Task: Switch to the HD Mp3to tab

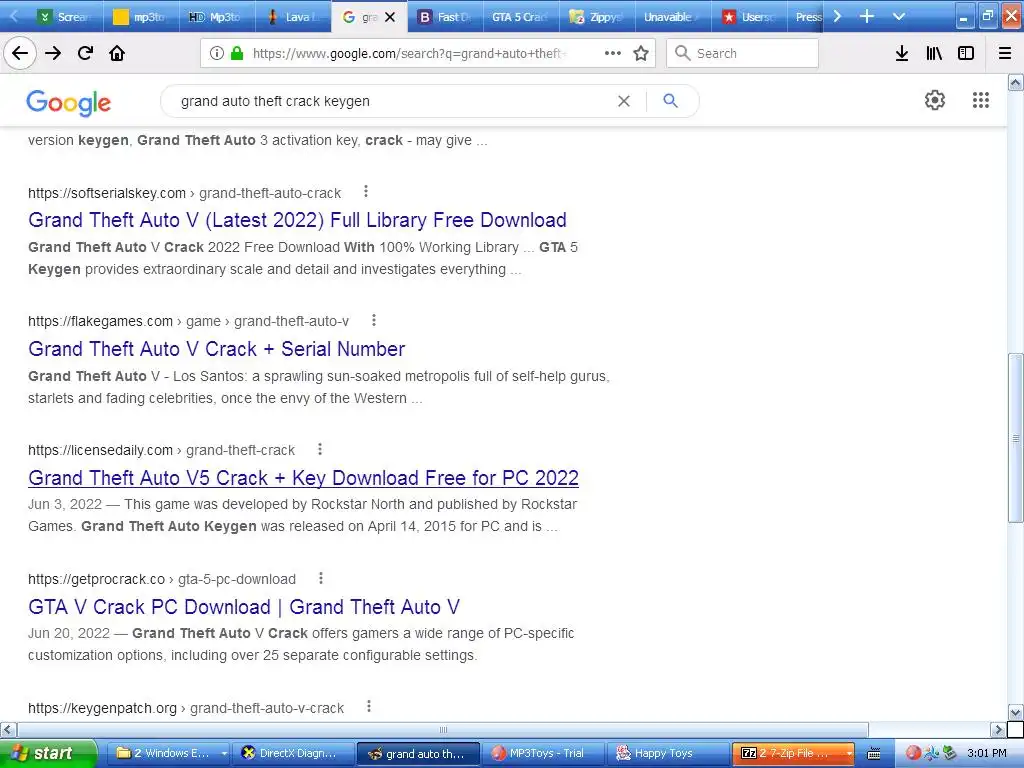Action: pos(216,17)
